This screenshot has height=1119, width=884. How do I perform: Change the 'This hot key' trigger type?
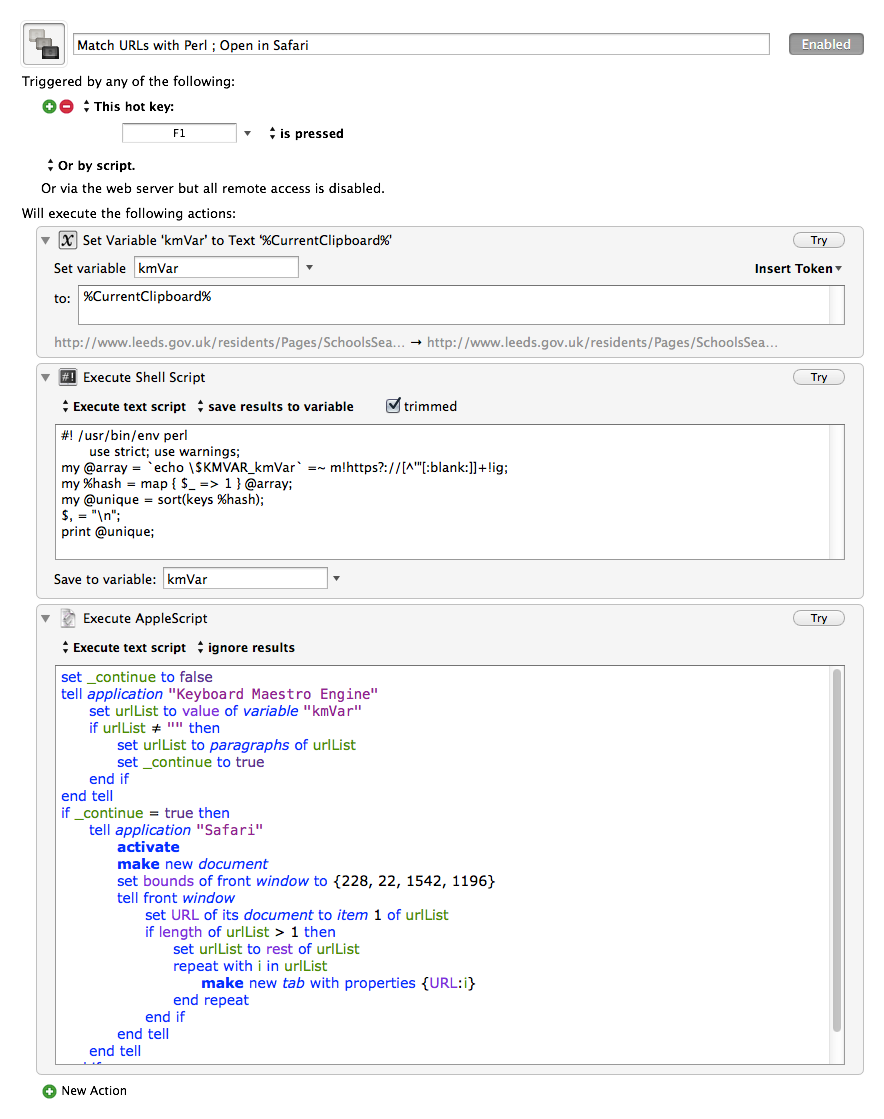pyautogui.click(x=128, y=106)
